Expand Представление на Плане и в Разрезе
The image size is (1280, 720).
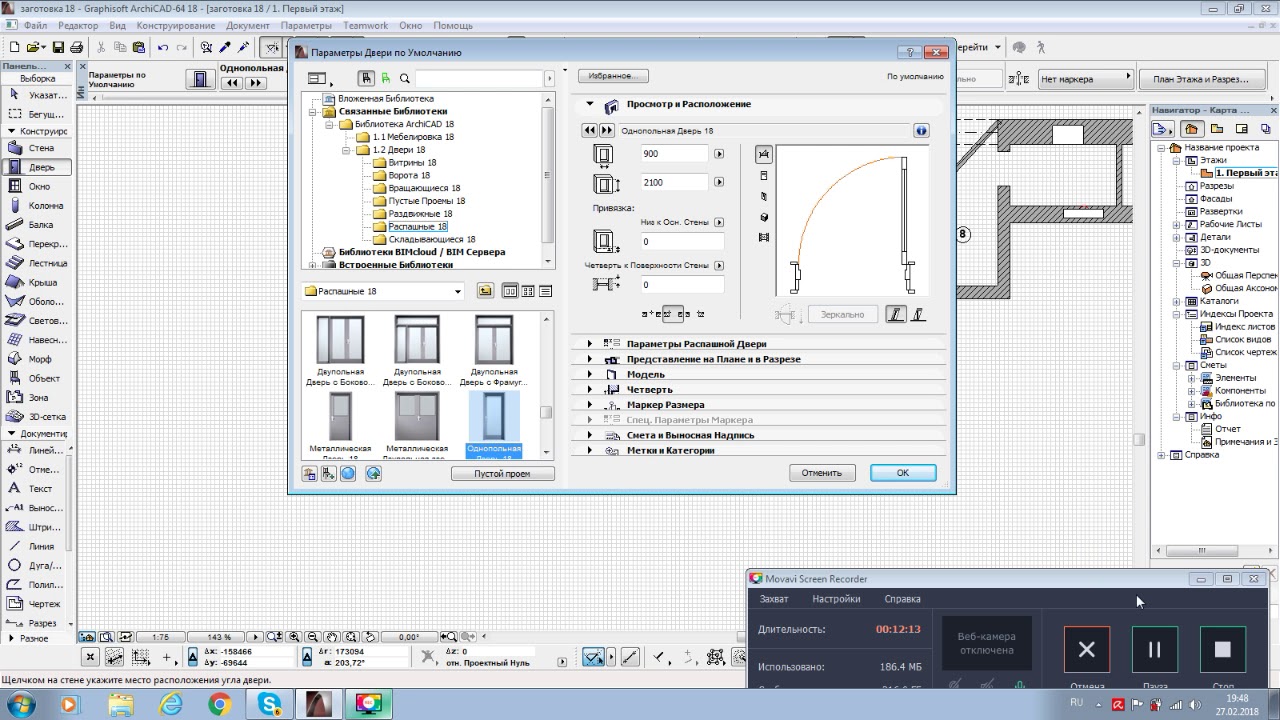point(589,359)
